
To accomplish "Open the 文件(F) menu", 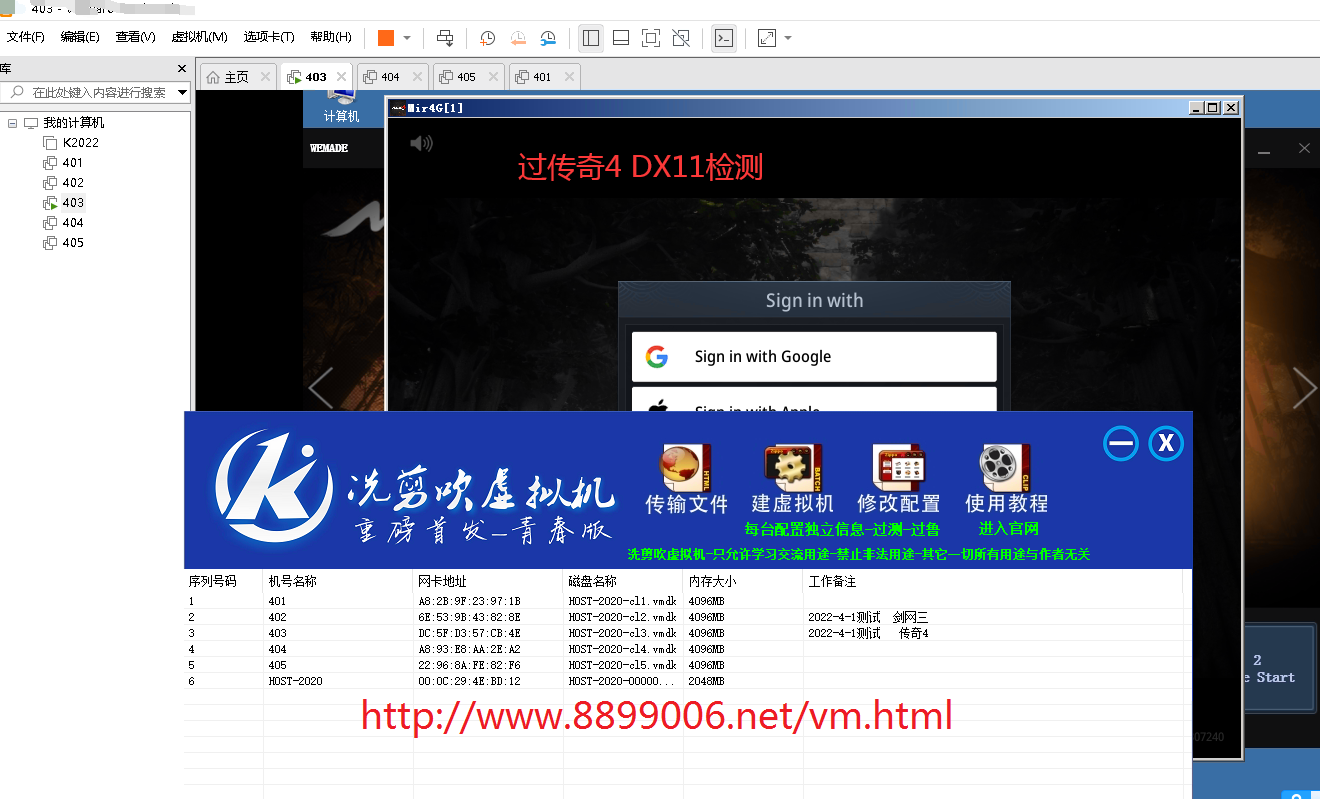I will [x=26, y=37].
